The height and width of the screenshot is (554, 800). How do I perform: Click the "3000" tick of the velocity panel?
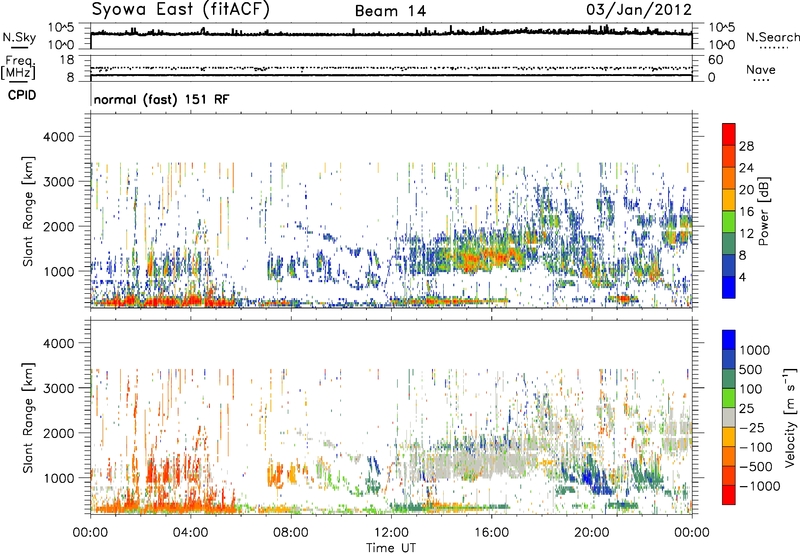point(58,388)
